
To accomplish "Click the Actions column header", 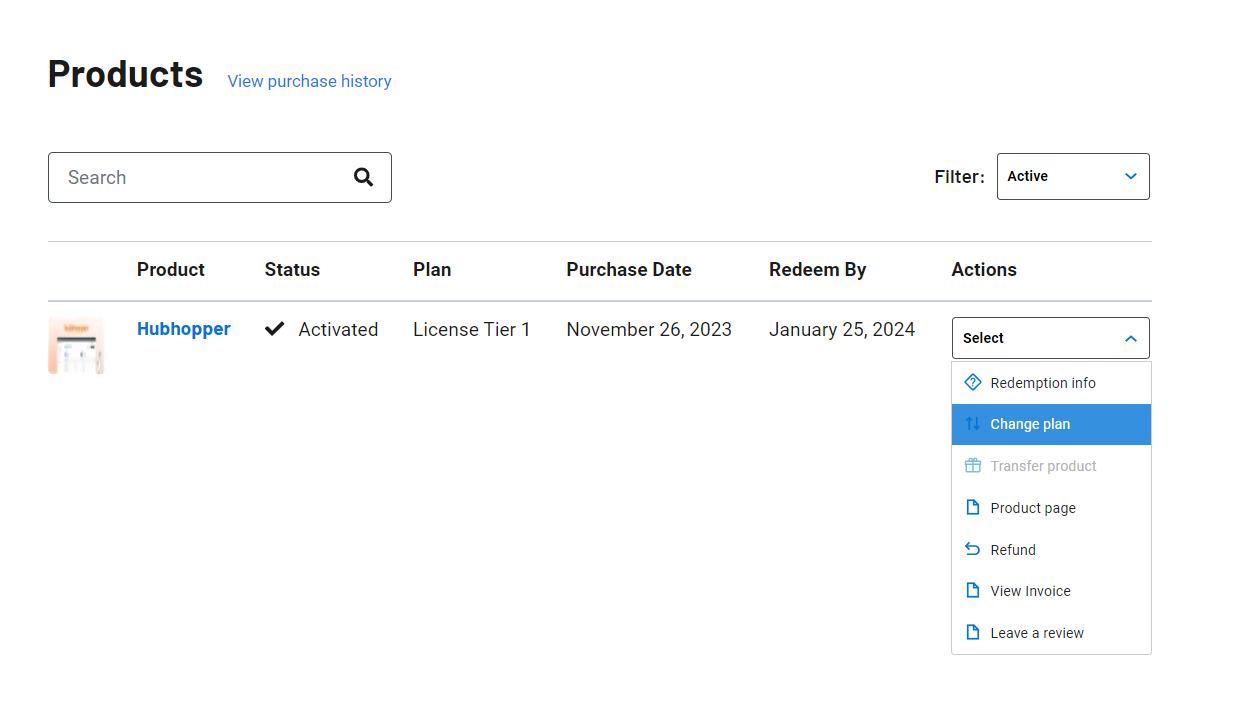I will point(984,269).
